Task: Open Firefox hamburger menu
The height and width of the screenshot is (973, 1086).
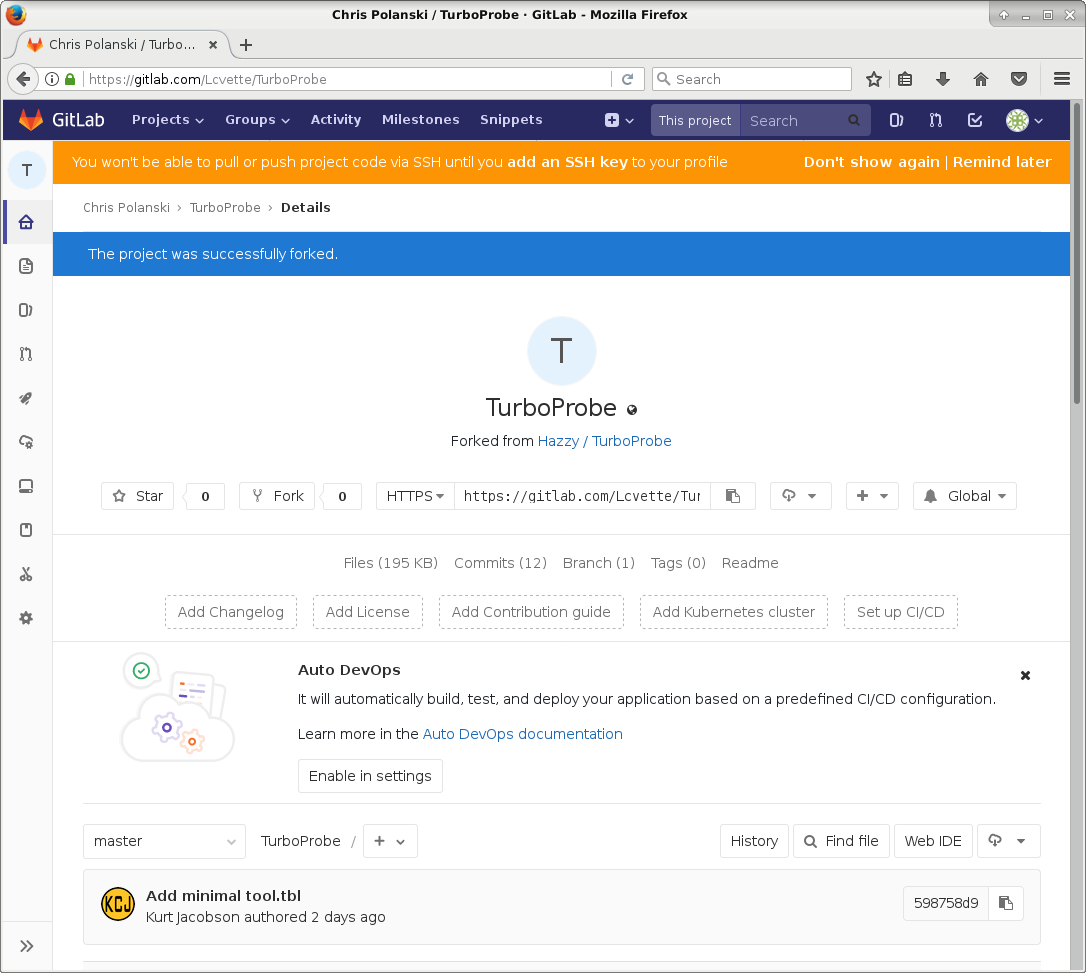Action: coord(1062,79)
